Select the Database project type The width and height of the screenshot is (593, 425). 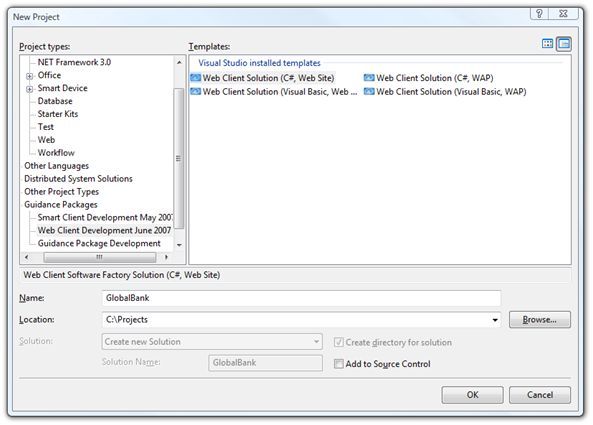coord(55,101)
